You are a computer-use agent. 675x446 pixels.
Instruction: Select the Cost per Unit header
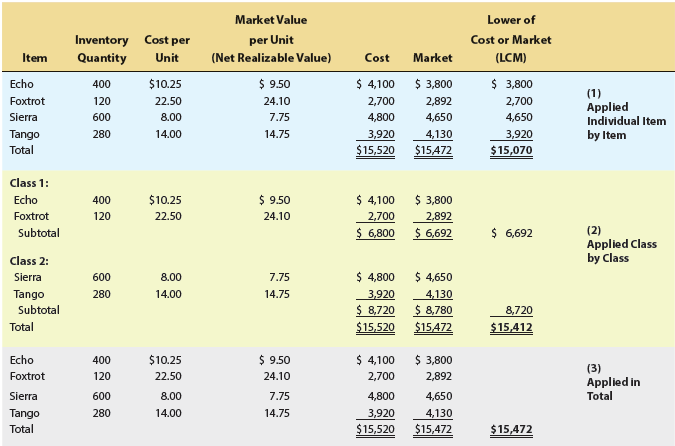167,49
